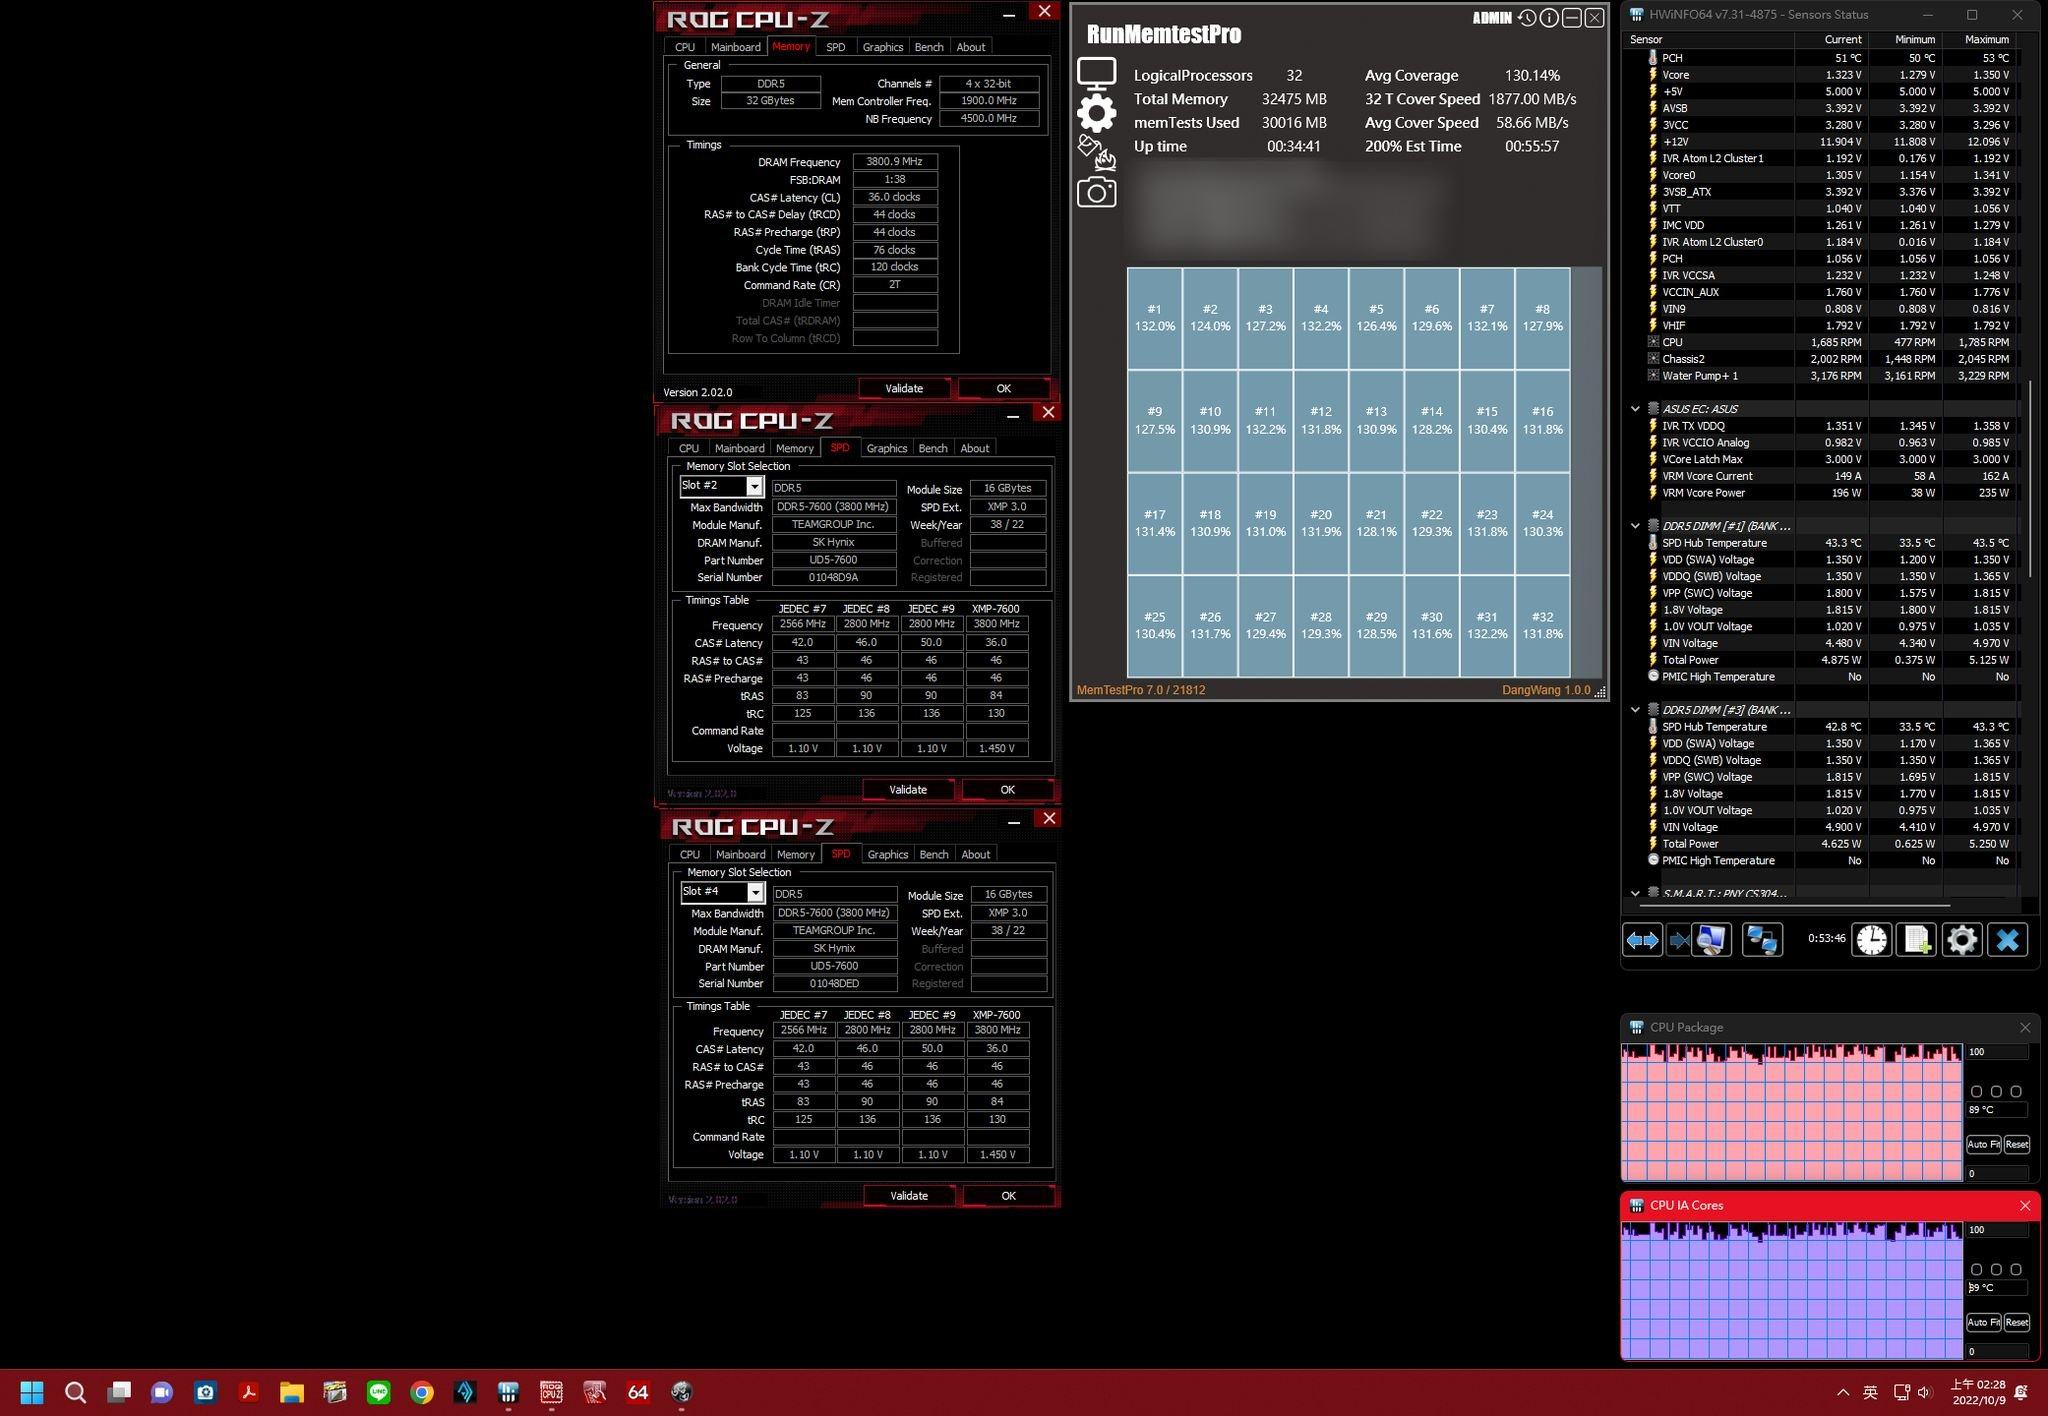Open About tab in top CPU-Z window
Screen dimensions: 2048x1416
point(970,47)
